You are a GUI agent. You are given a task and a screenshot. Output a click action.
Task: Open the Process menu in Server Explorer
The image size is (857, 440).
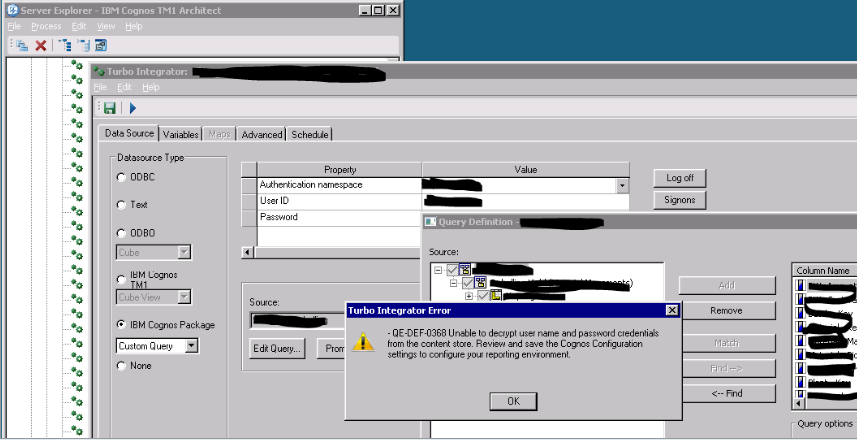[46, 26]
